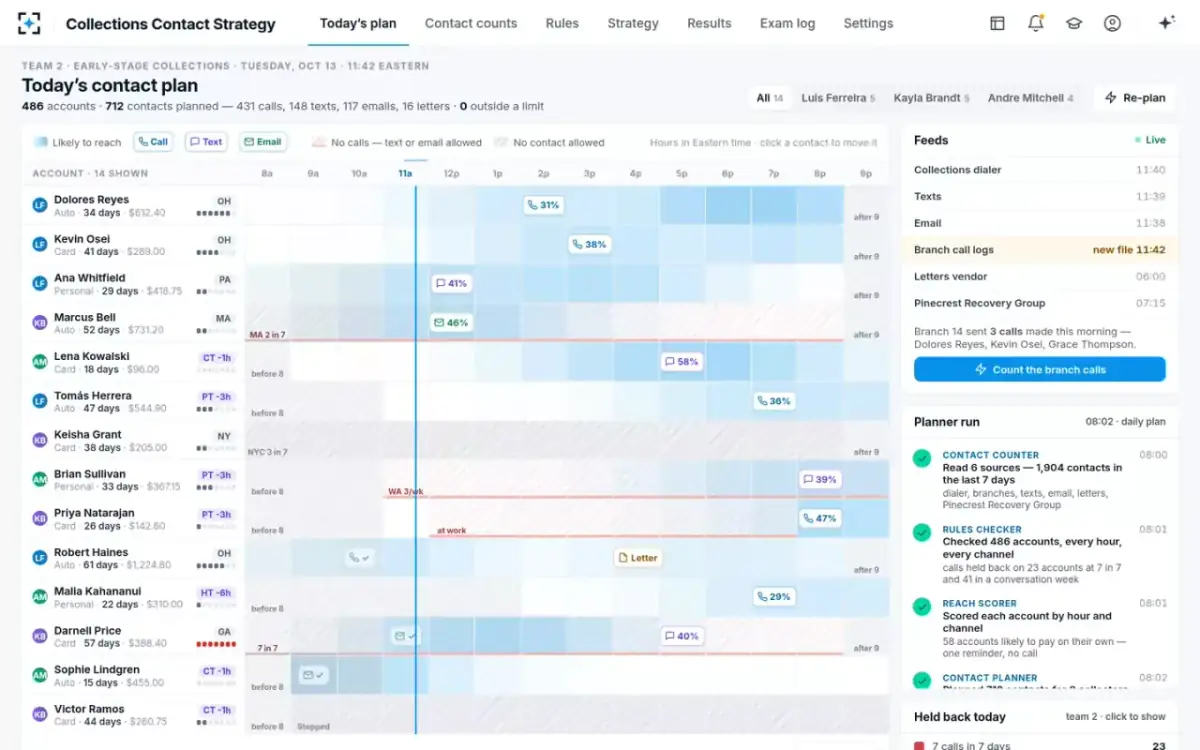This screenshot has height=750, width=1200.
Task: Open the Exam log tab
Action: 787,23
